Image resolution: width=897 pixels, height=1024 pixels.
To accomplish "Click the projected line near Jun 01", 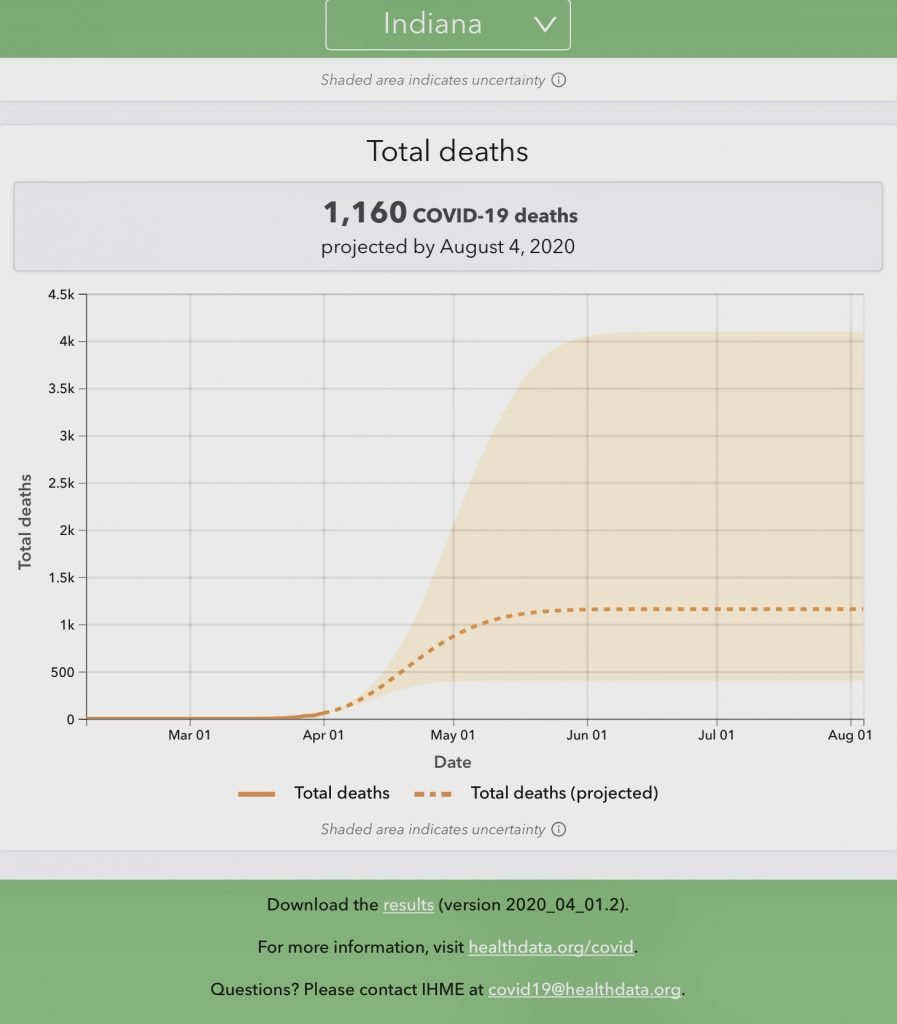I will pyautogui.click(x=587, y=609).
